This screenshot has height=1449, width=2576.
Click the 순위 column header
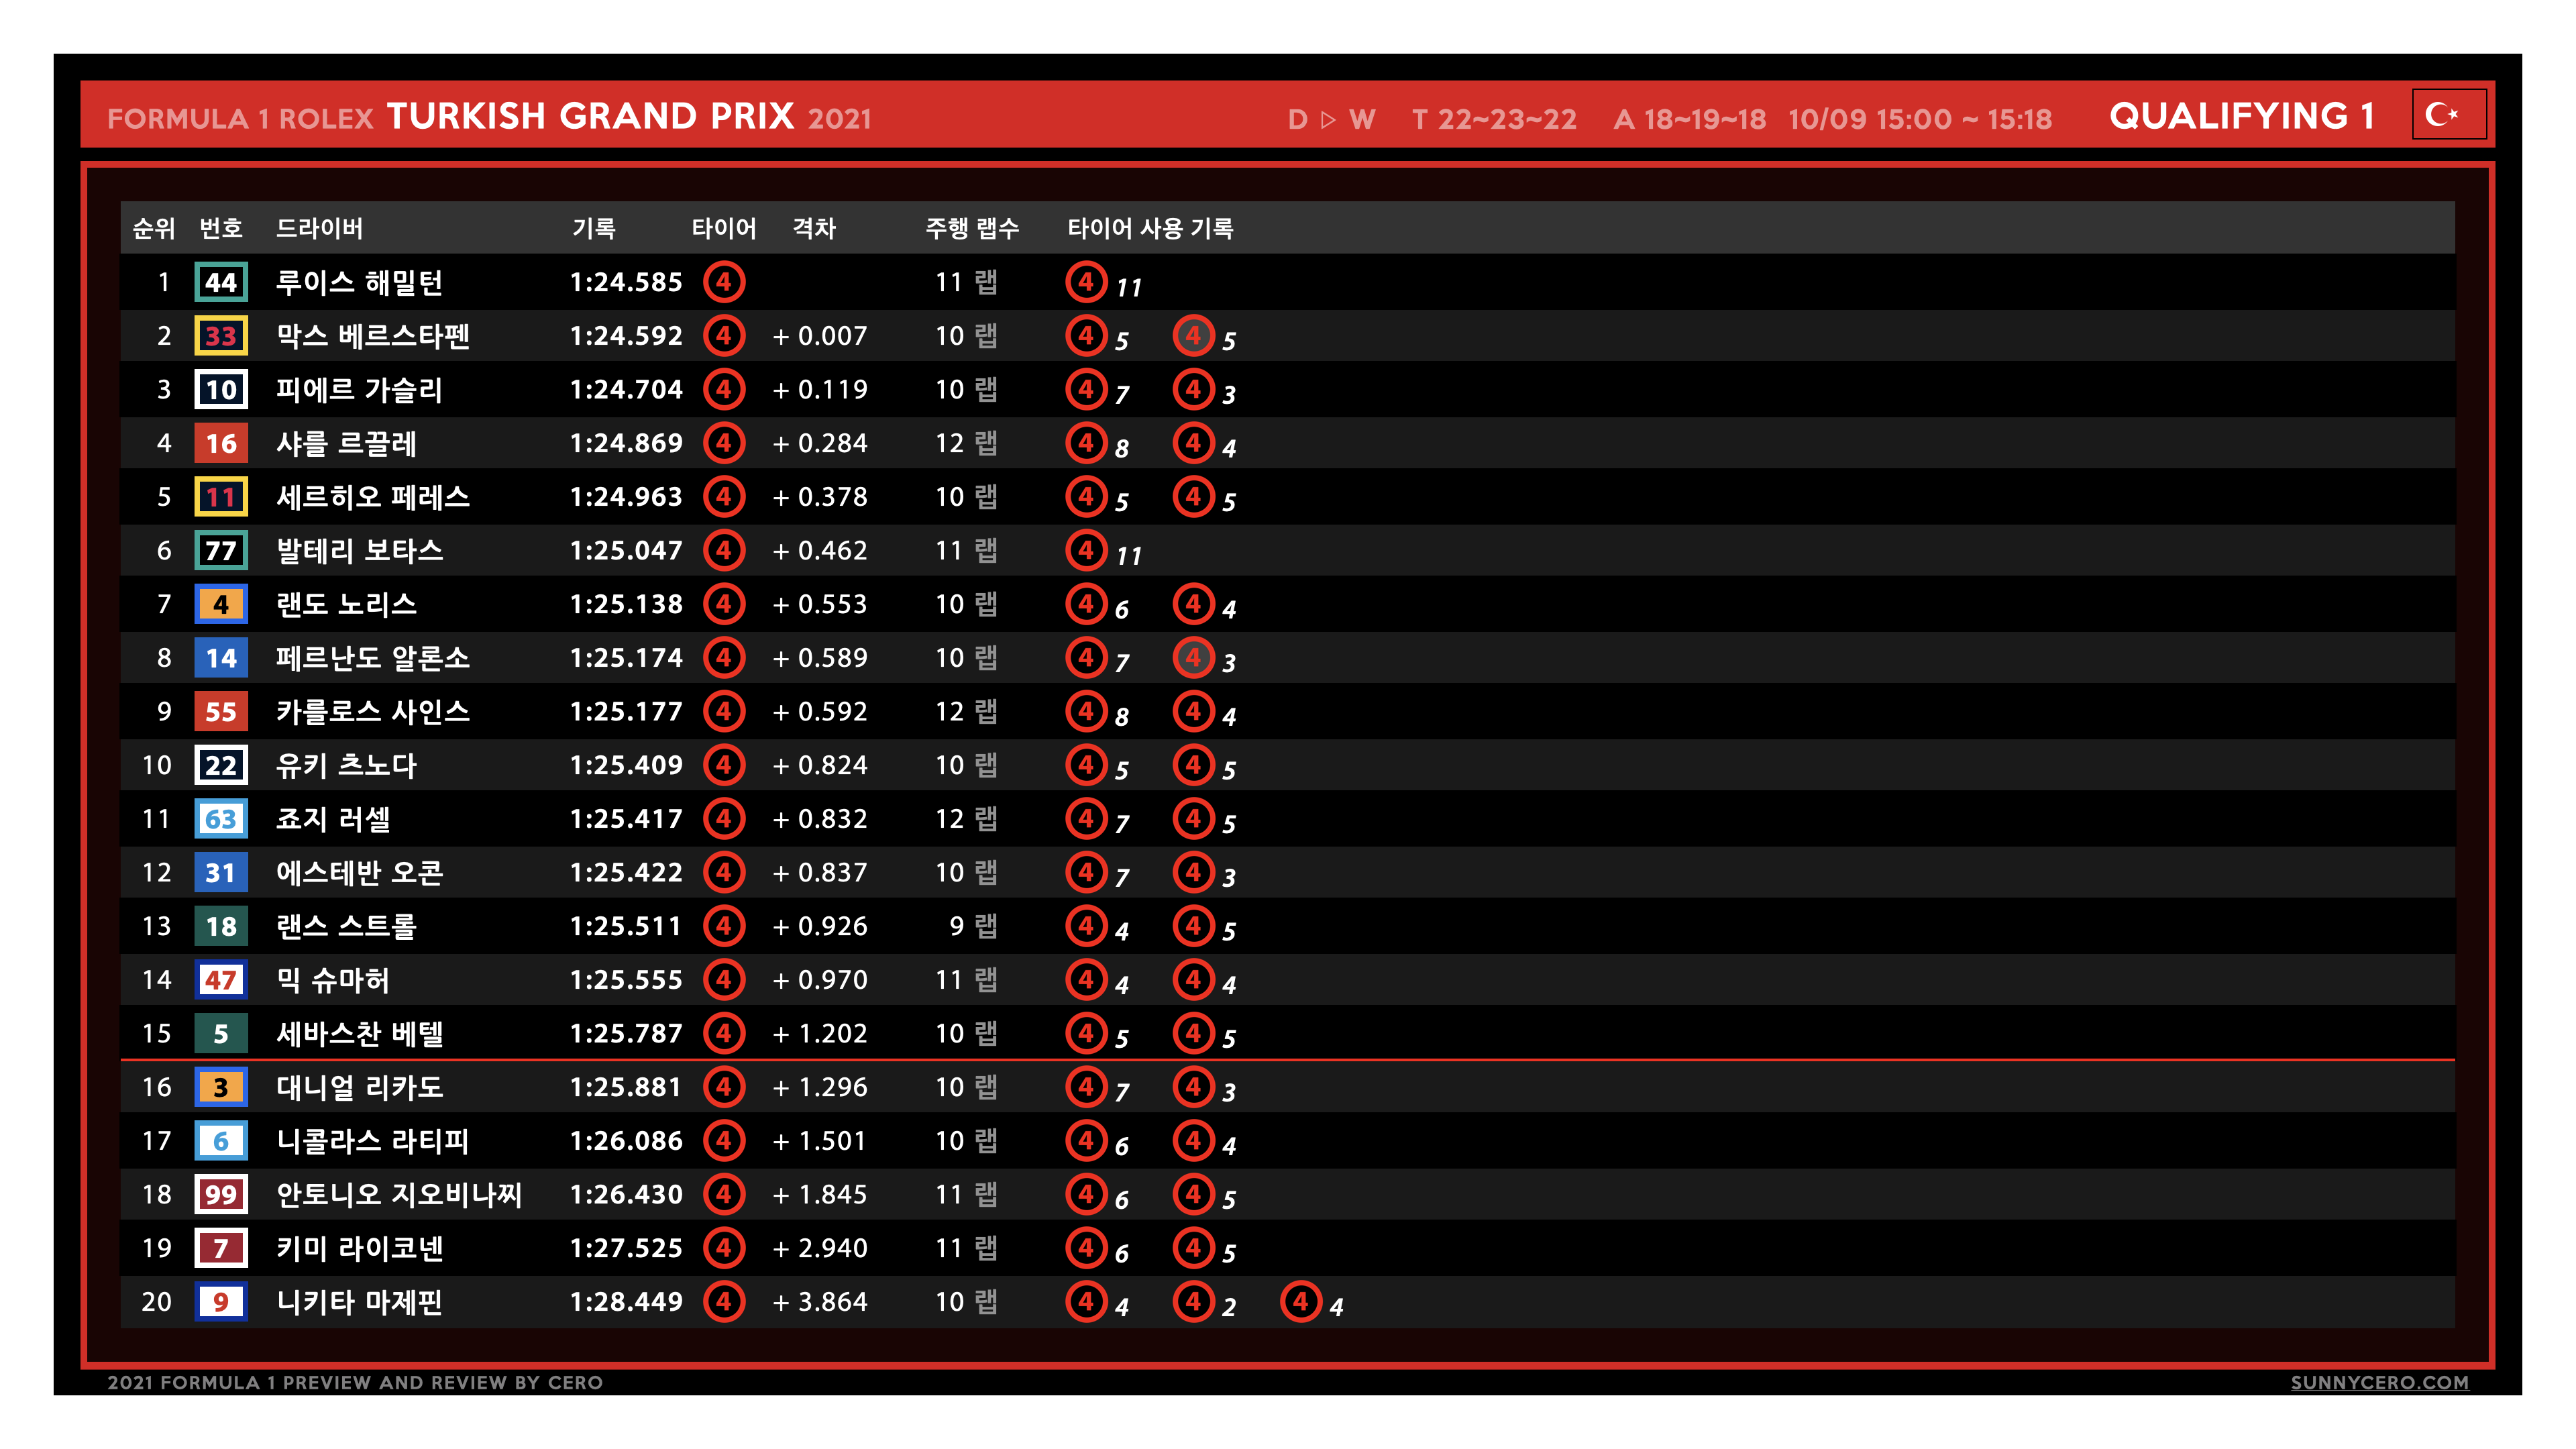click(154, 229)
